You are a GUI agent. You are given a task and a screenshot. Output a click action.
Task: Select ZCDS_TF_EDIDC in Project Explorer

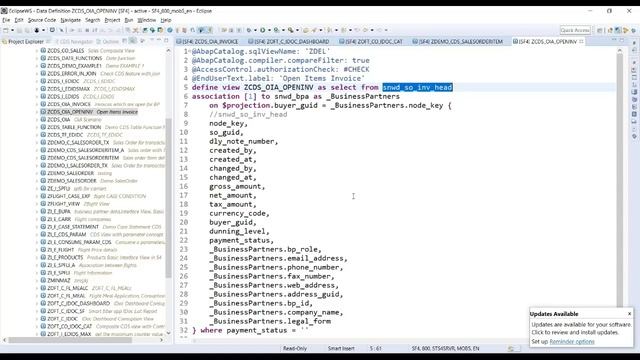[x=65, y=135]
